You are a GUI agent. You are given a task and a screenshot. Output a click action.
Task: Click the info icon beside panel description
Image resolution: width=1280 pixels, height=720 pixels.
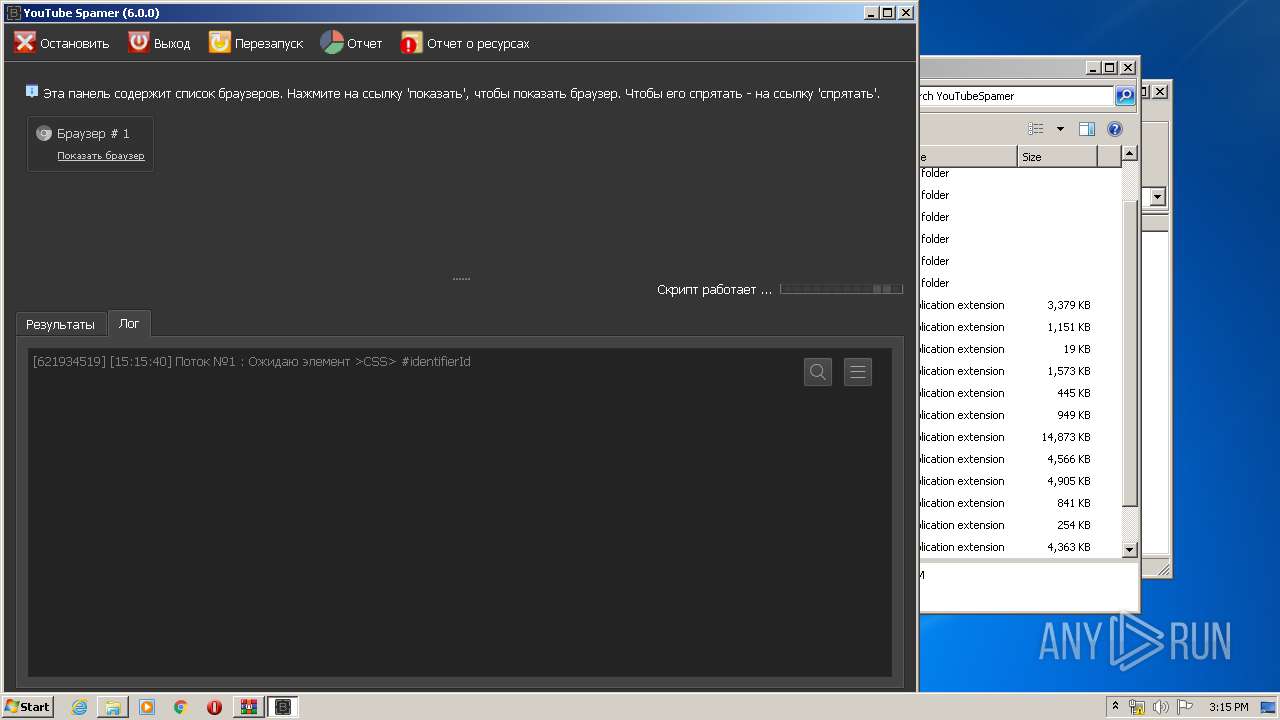tap(32, 91)
